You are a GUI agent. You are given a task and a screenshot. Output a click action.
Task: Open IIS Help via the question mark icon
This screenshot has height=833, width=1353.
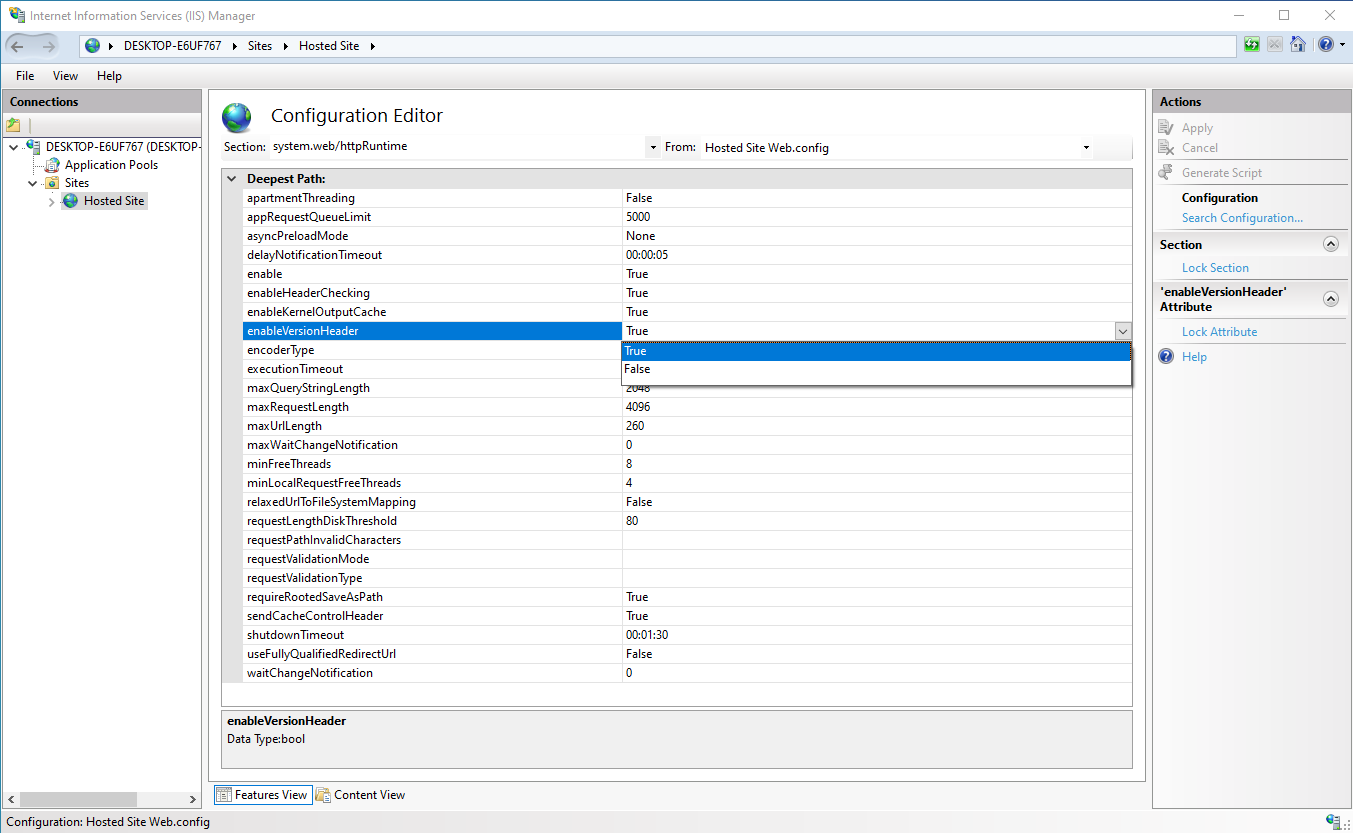pos(1325,45)
